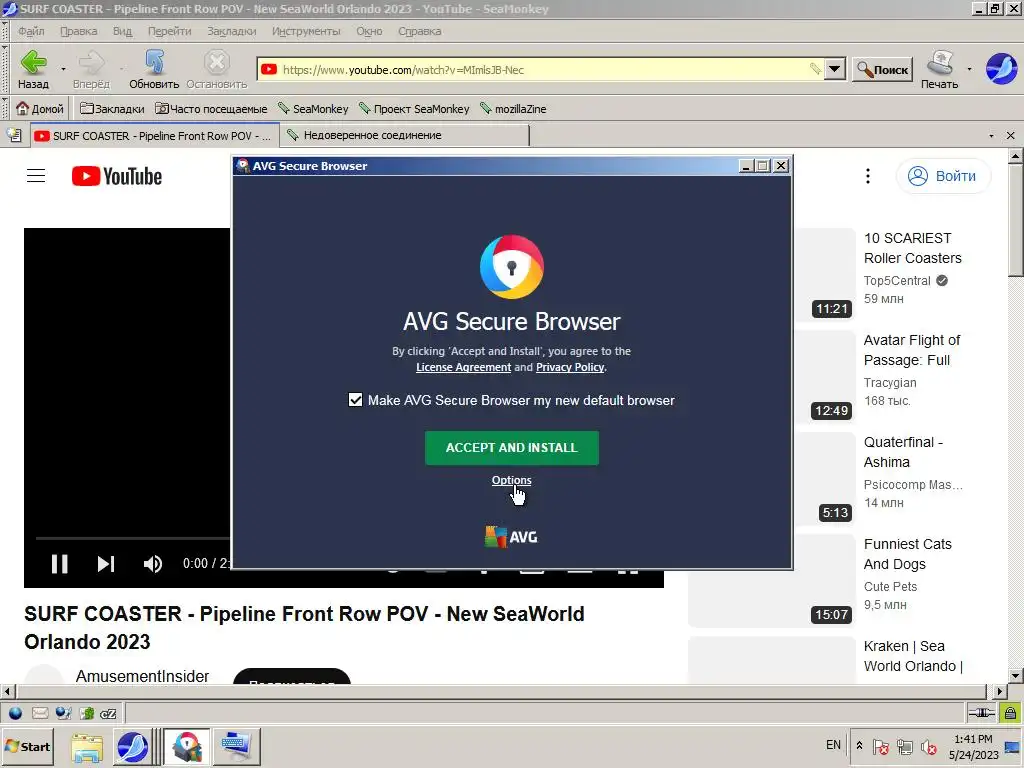Image resolution: width=1024 pixels, height=768 pixels.
Task: Open YouTube settings three-dot menu
Action: (x=867, y=176)
